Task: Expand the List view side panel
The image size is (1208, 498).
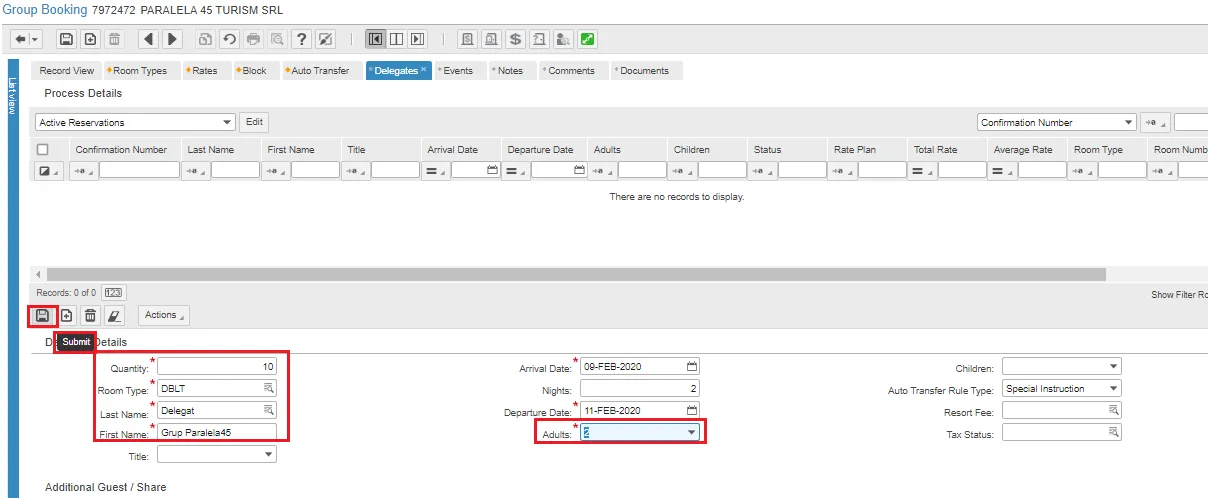Action: coord(12,96)
